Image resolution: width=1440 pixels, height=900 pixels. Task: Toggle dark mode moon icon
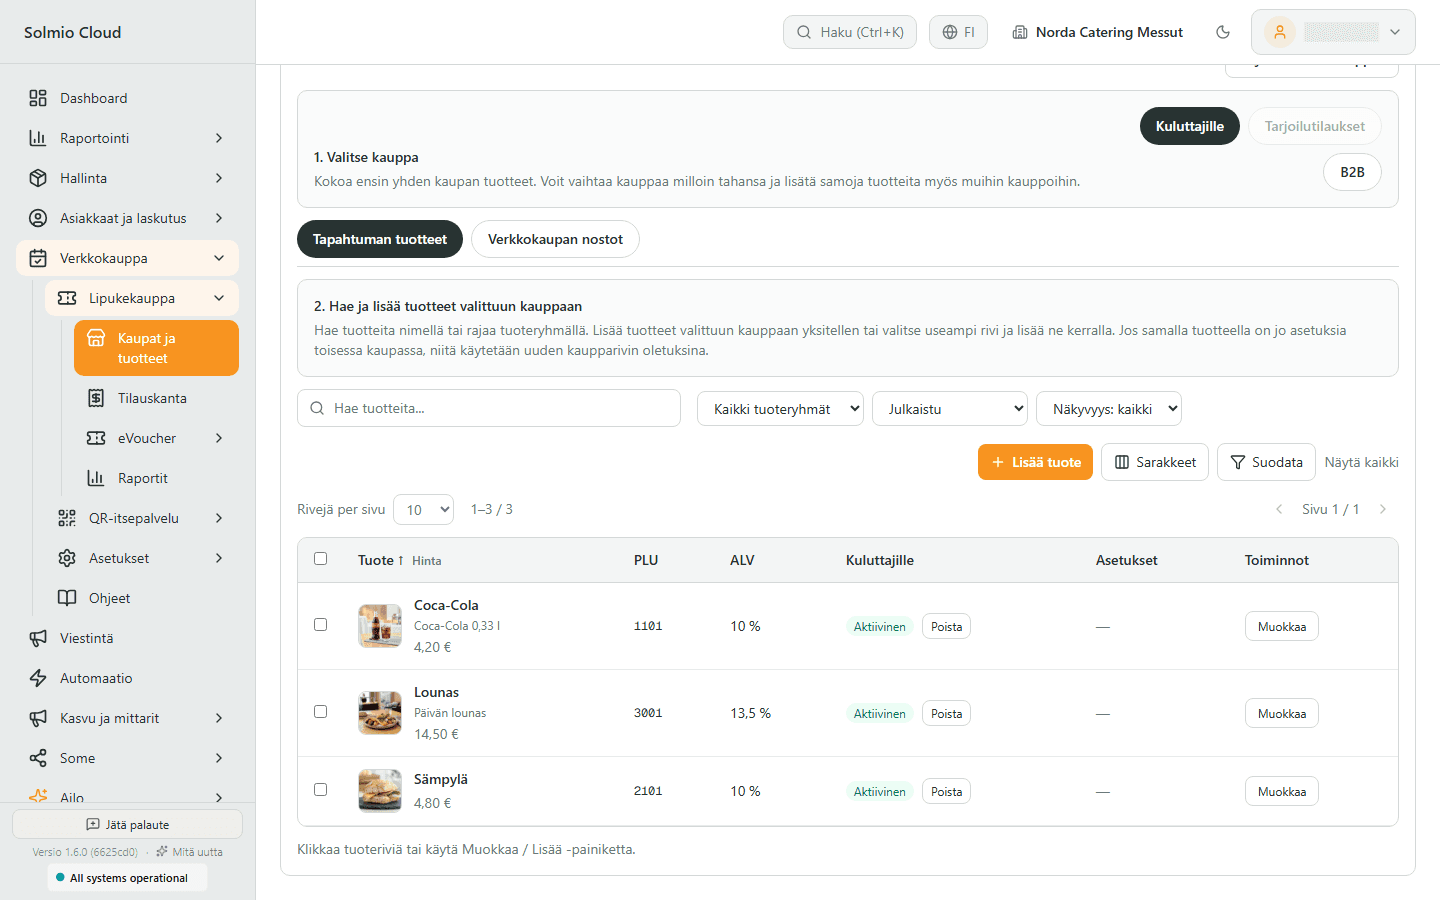[1223, 32]
